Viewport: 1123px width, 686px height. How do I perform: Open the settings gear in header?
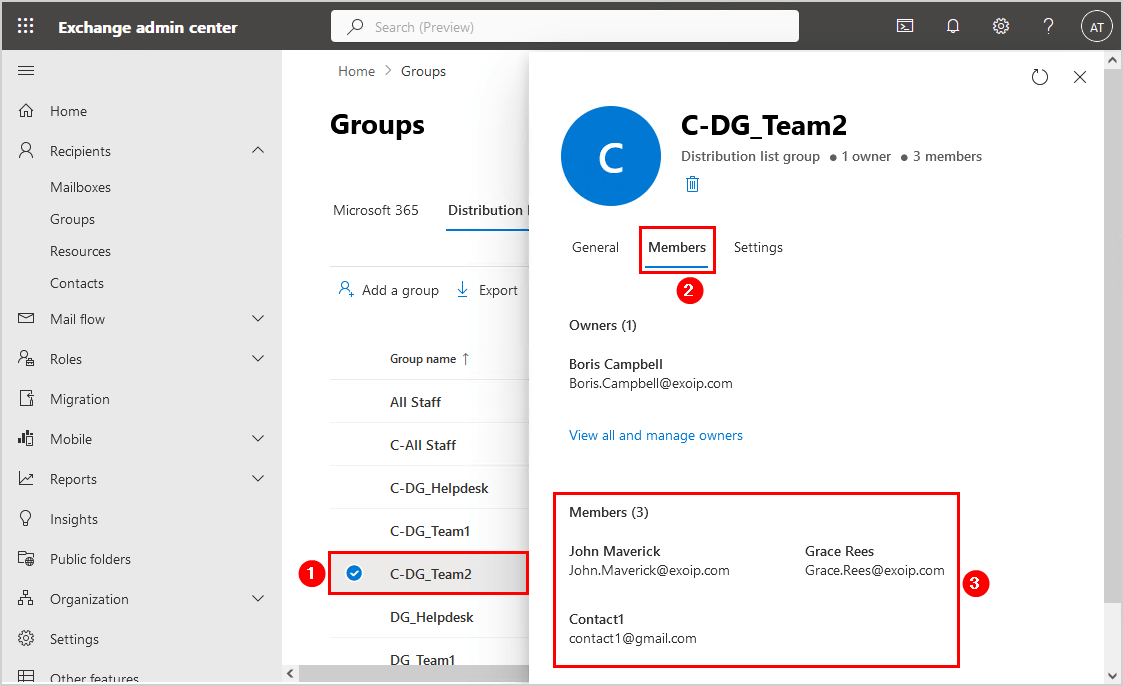click(1001, 27)
